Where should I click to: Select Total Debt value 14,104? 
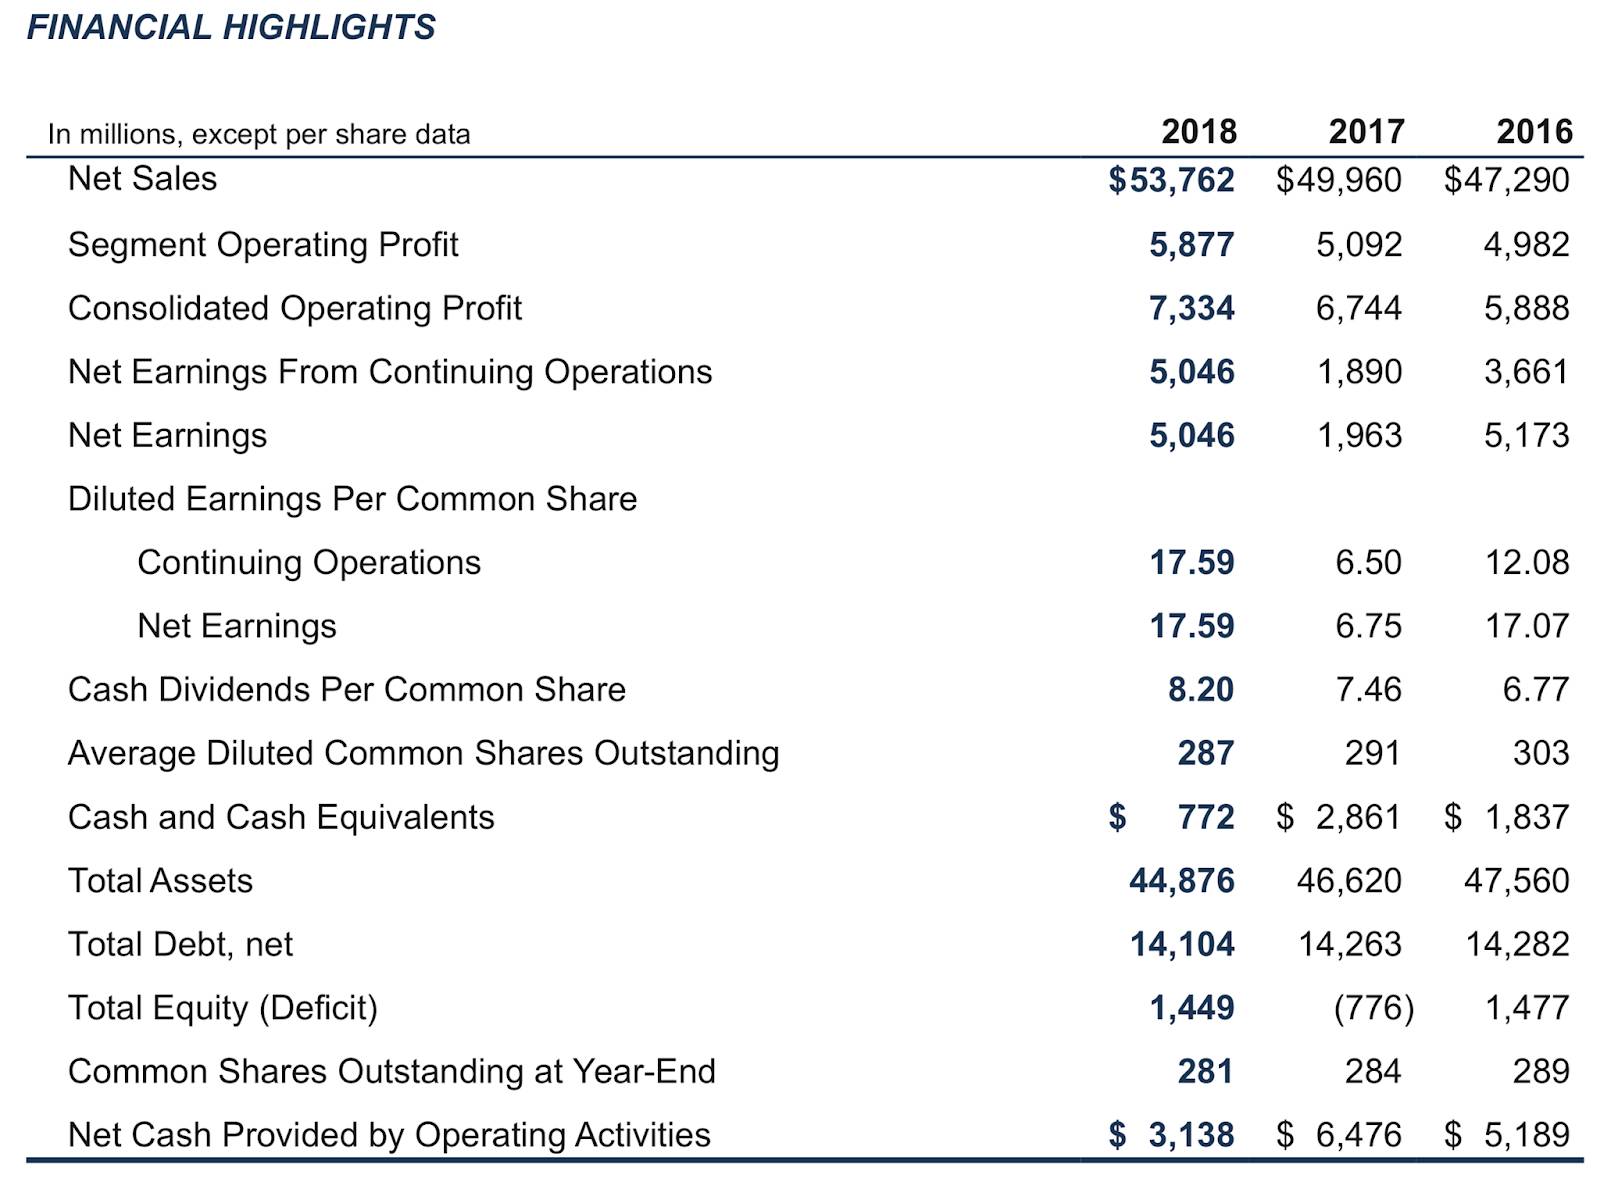(x=1182, y=945)
